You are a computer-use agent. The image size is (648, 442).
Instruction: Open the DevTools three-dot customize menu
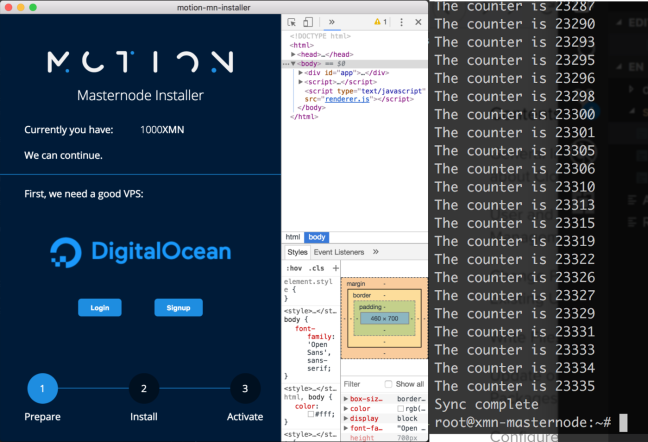[401, 22]
